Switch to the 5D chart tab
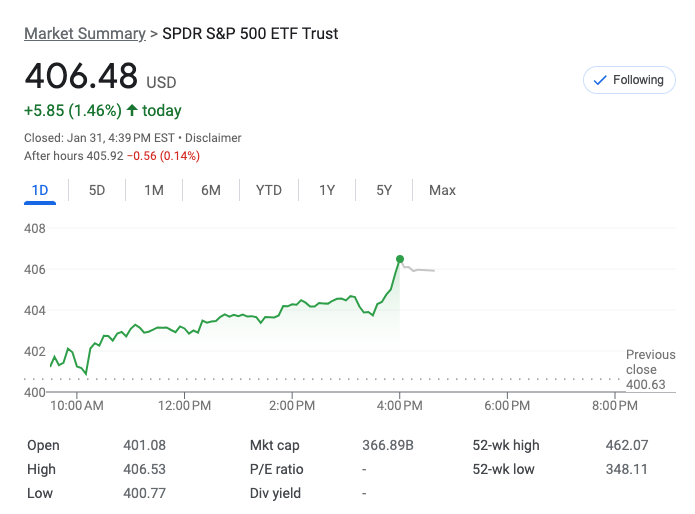Image resolution: width=695 pixels, height=514 pixels. tap(97, 190)
